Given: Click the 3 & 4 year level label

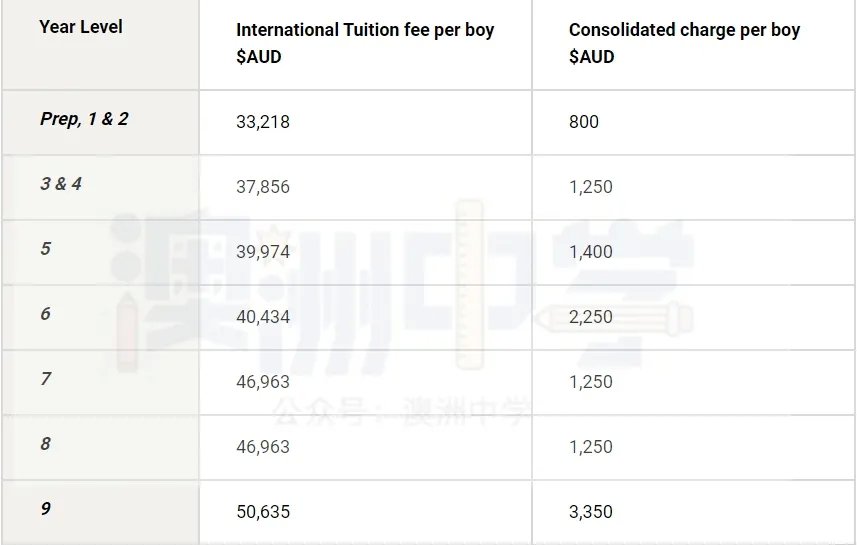Looking at the screenshot, I should tap(61, 184).
